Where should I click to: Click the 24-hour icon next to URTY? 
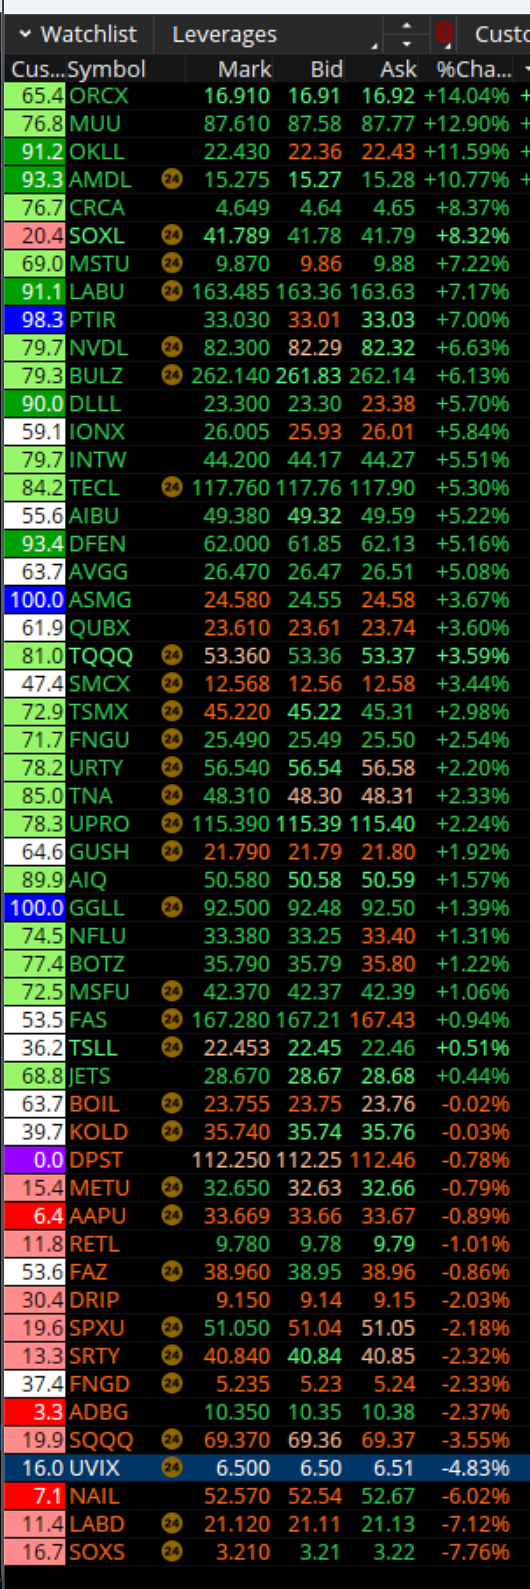click(x=172, y=768)
